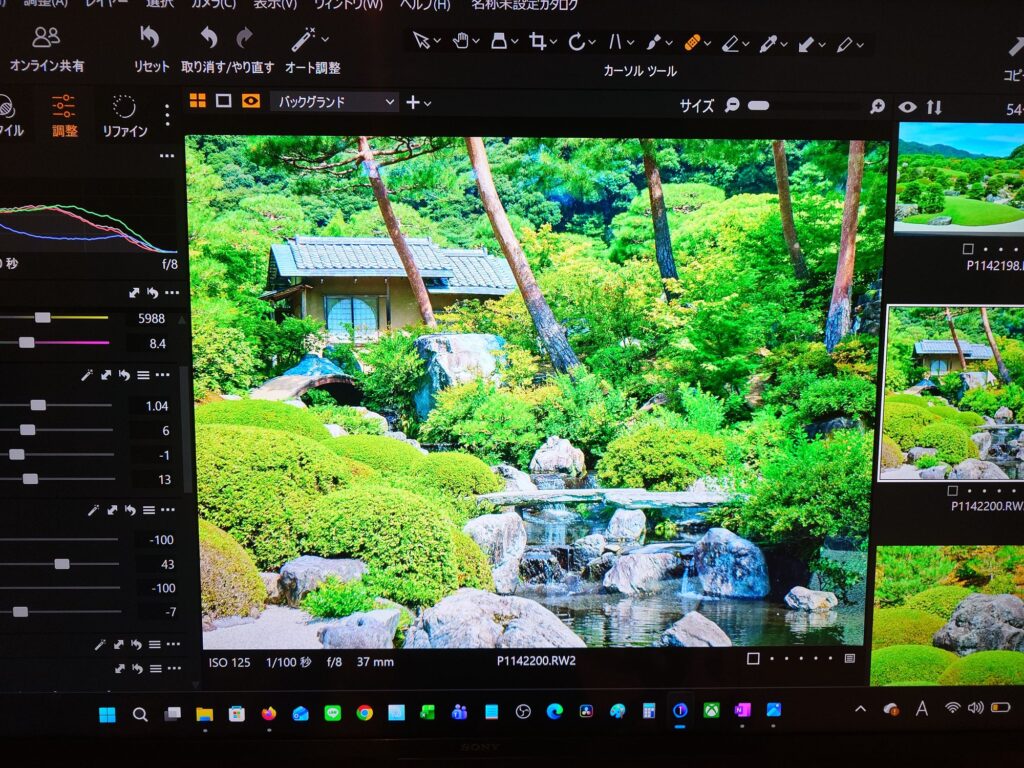Expand the Draw Mask brush tool chevron
Screen dimensions: 1024x768
tap(669, 43)
